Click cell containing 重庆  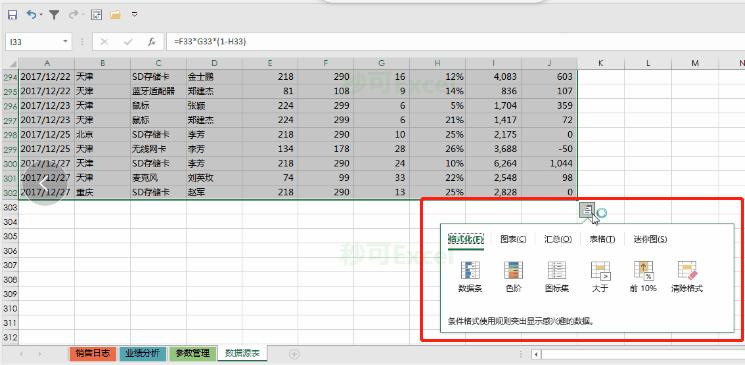click(x=102, y=192)
